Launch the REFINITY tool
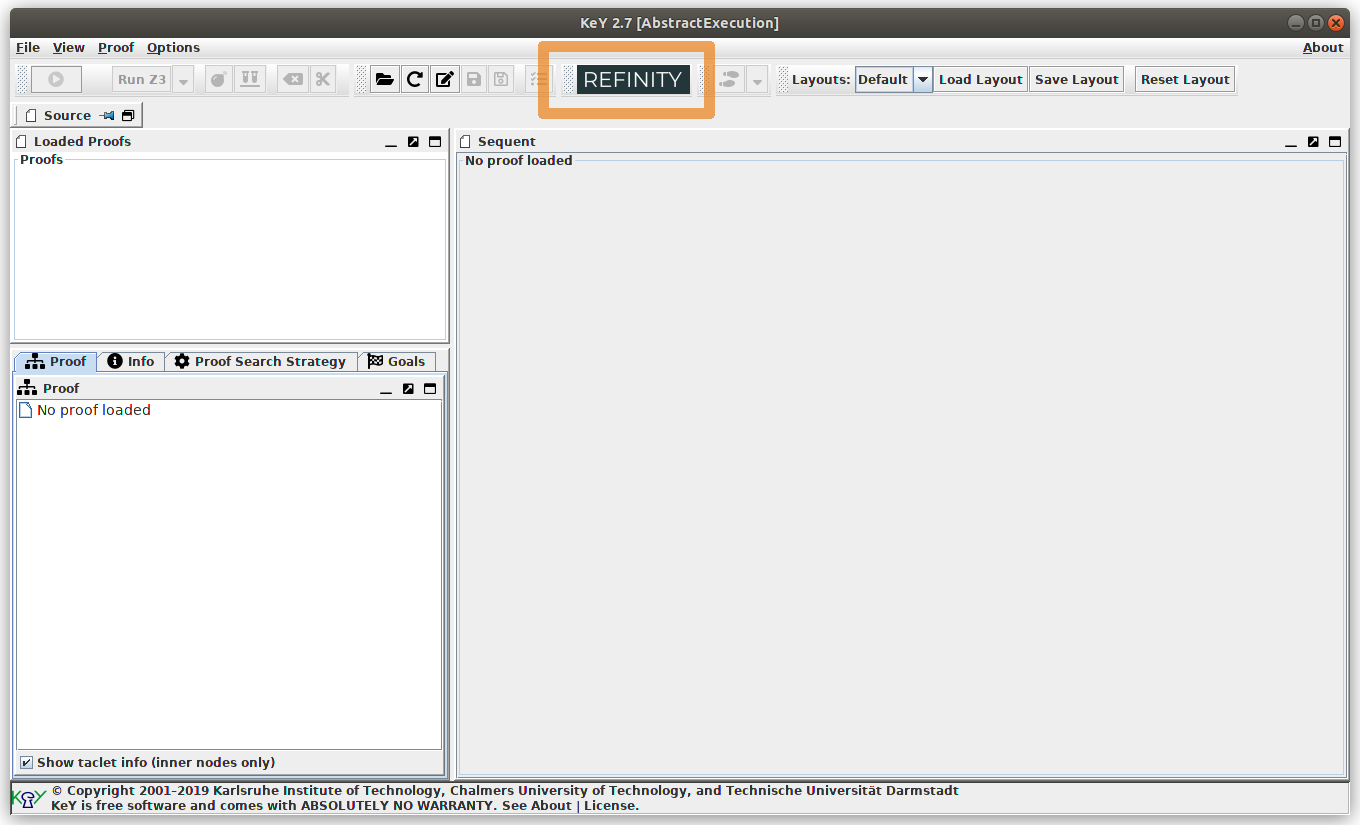This screenshot has width=1360, height=825. [633, 80]
